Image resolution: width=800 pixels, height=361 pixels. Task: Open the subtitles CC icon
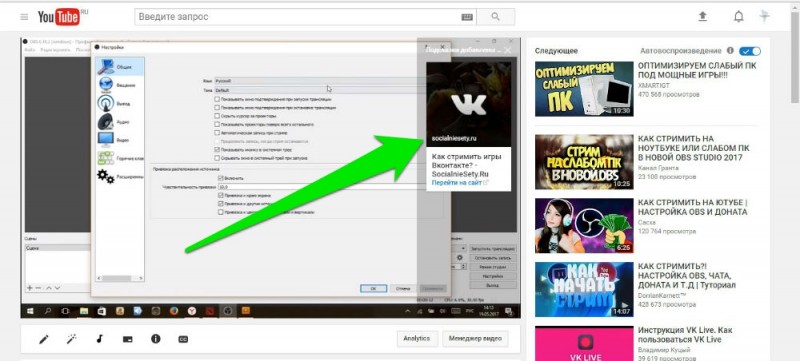click(183, 339)
